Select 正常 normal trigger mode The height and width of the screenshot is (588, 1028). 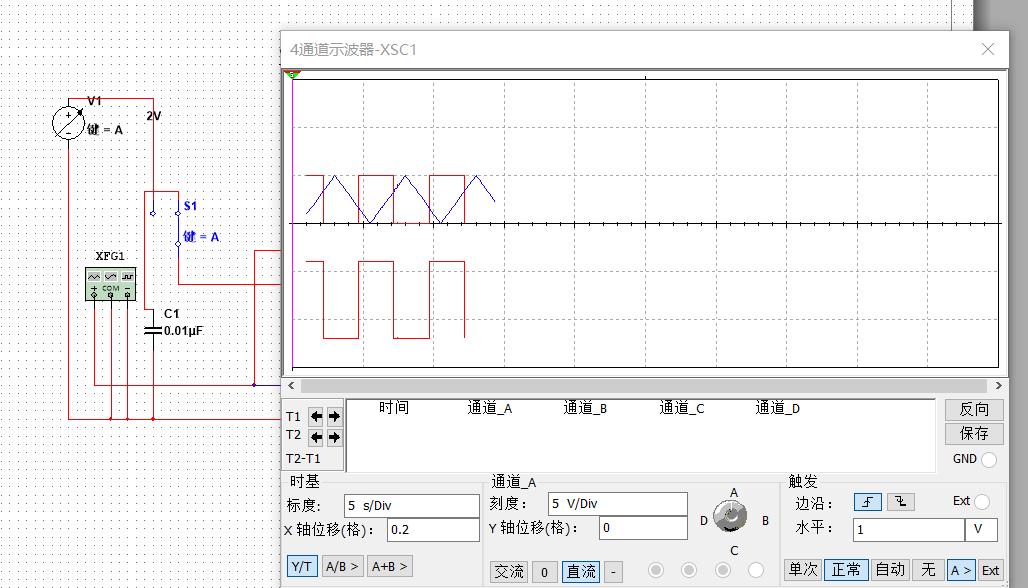846,570
